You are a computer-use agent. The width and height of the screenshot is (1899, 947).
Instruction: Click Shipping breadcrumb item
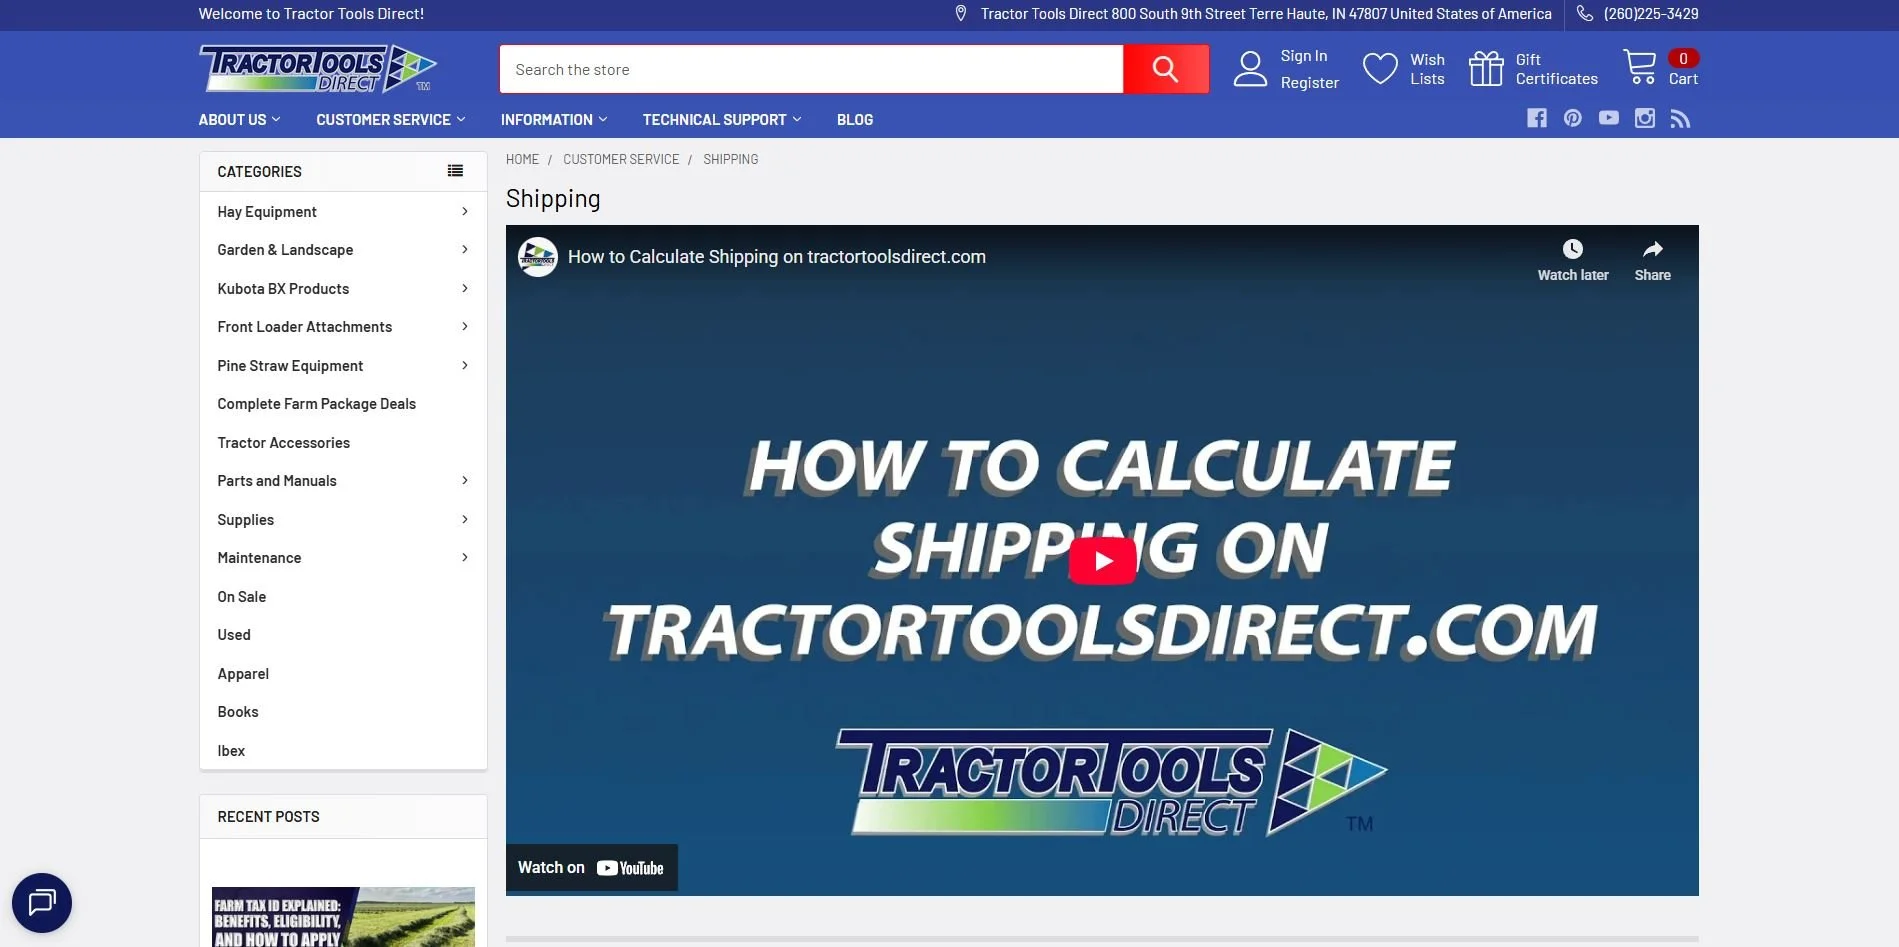[731, 159]
